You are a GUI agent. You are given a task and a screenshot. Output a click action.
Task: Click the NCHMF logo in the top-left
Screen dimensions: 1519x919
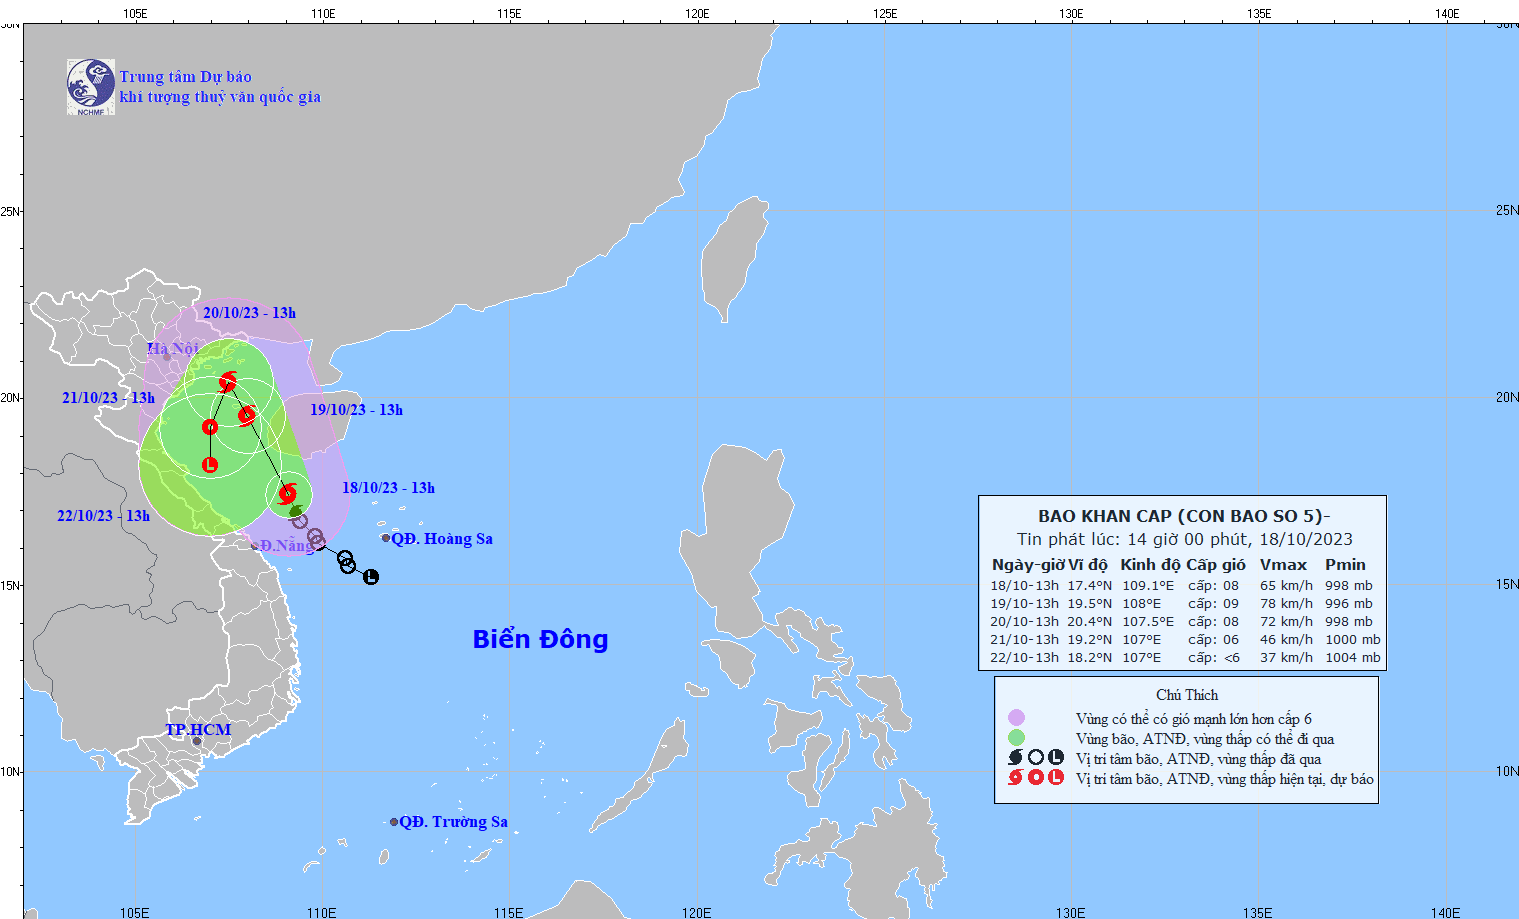pos(91,87)
